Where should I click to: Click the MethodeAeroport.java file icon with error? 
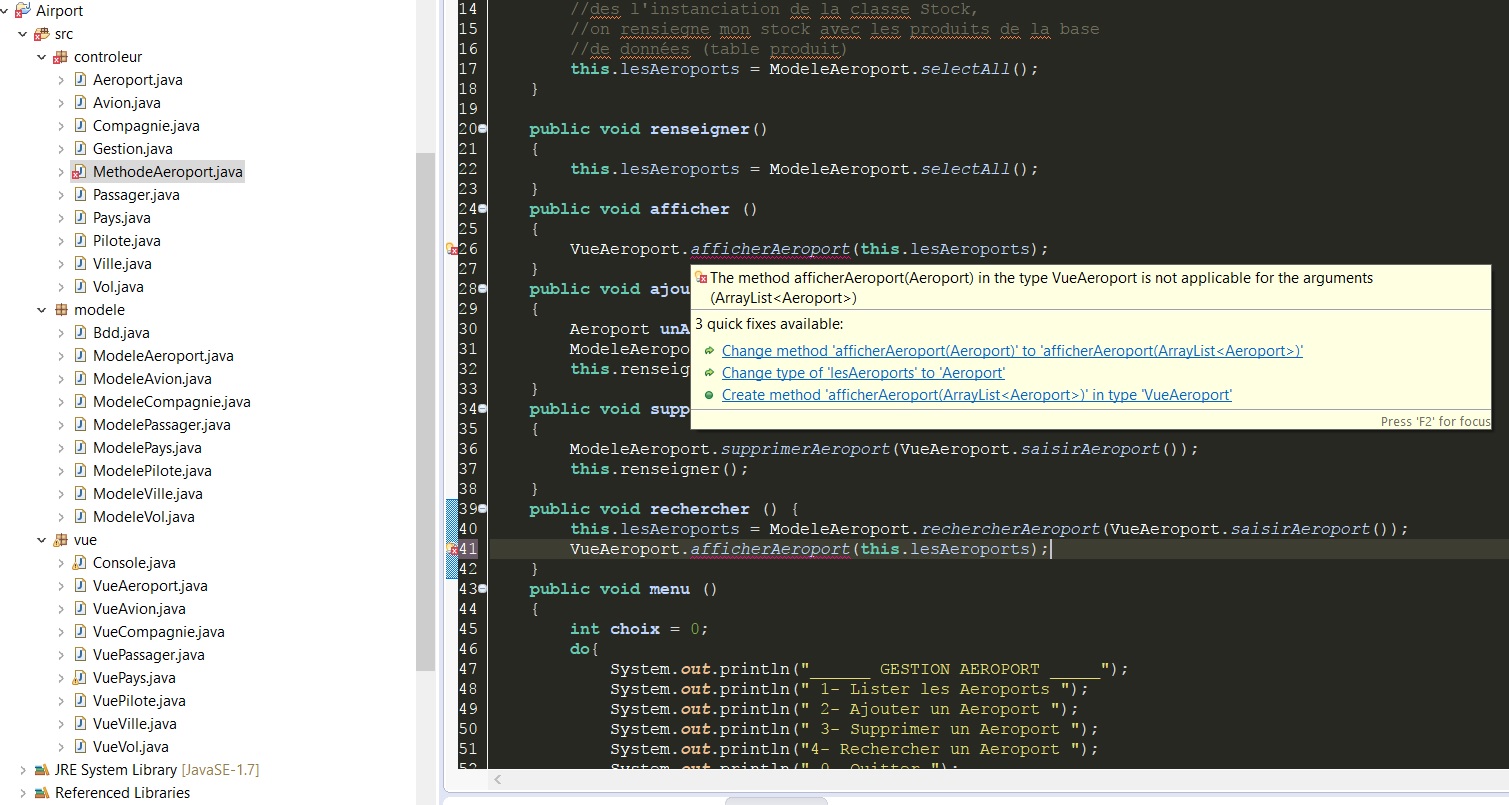pyautogui.click(x=80, y=172)
